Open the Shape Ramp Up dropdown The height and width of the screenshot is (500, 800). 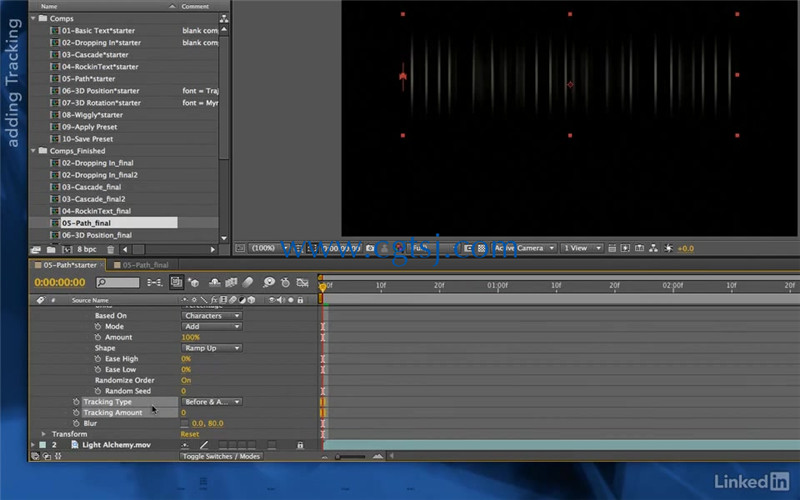(212, 348)
